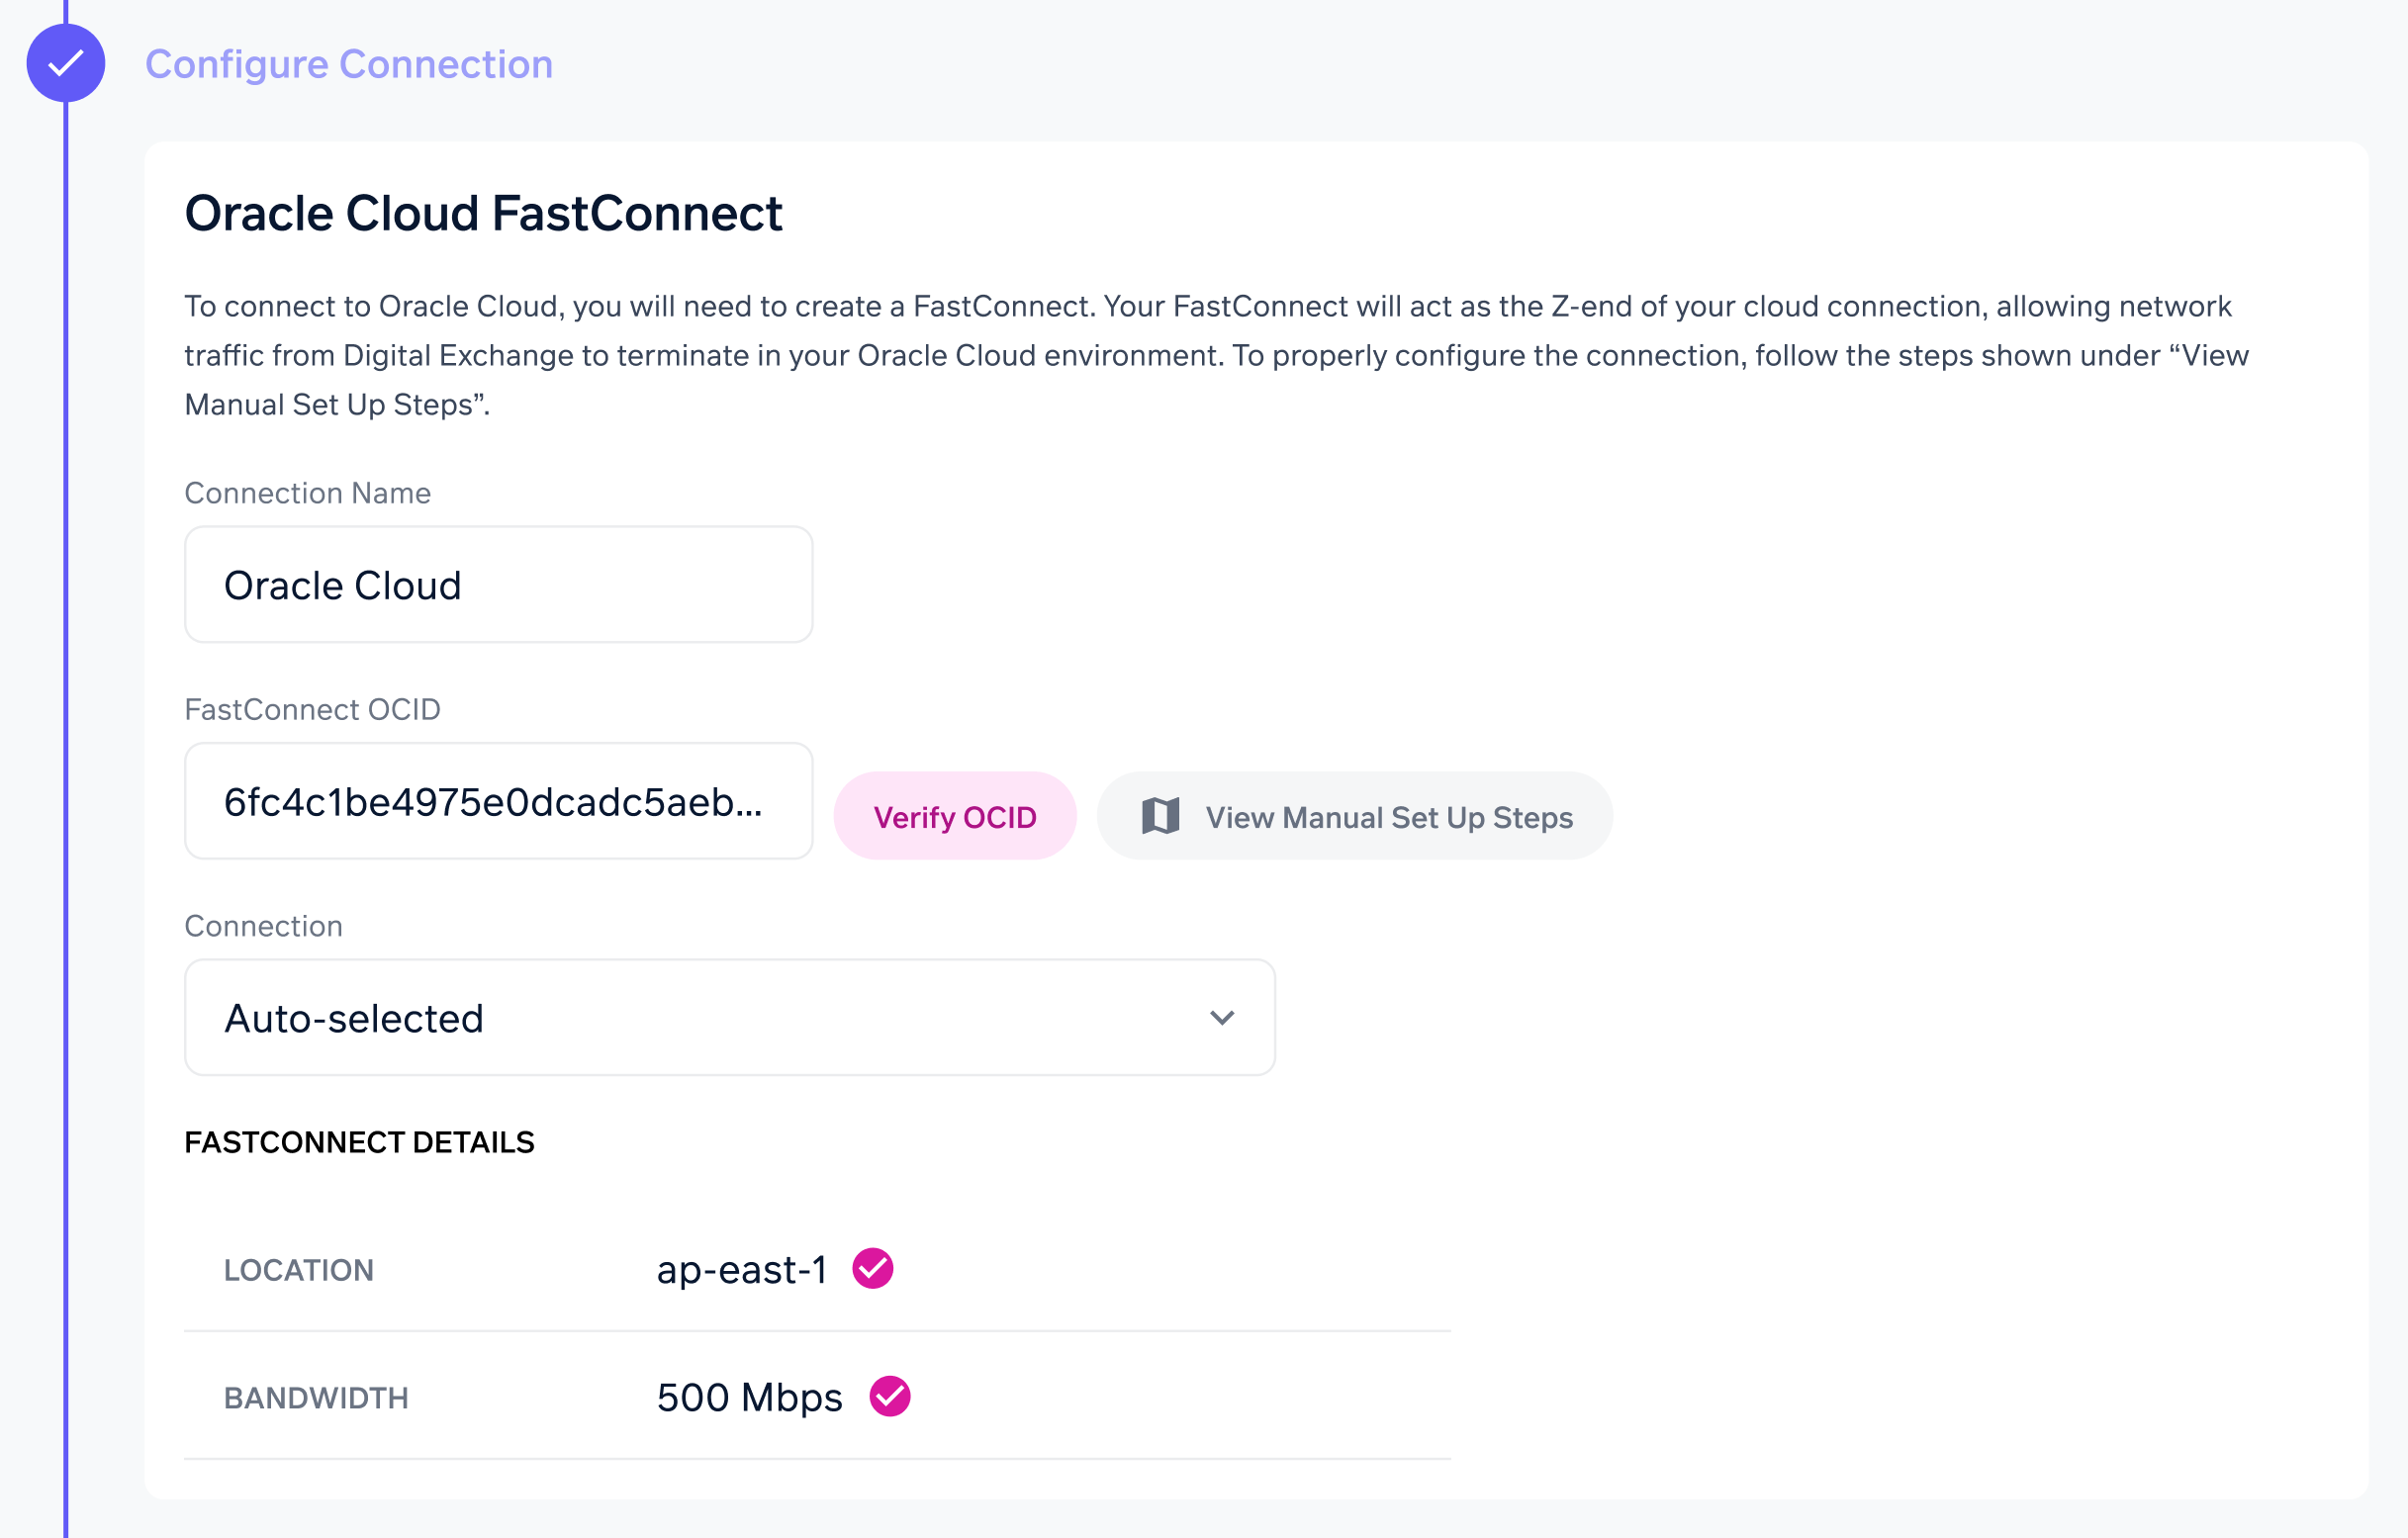This screenshot has height=1538, width=2408.
Task: Click the chevron arrow in Connection dropdown
Action: tap(1221, 1018)
